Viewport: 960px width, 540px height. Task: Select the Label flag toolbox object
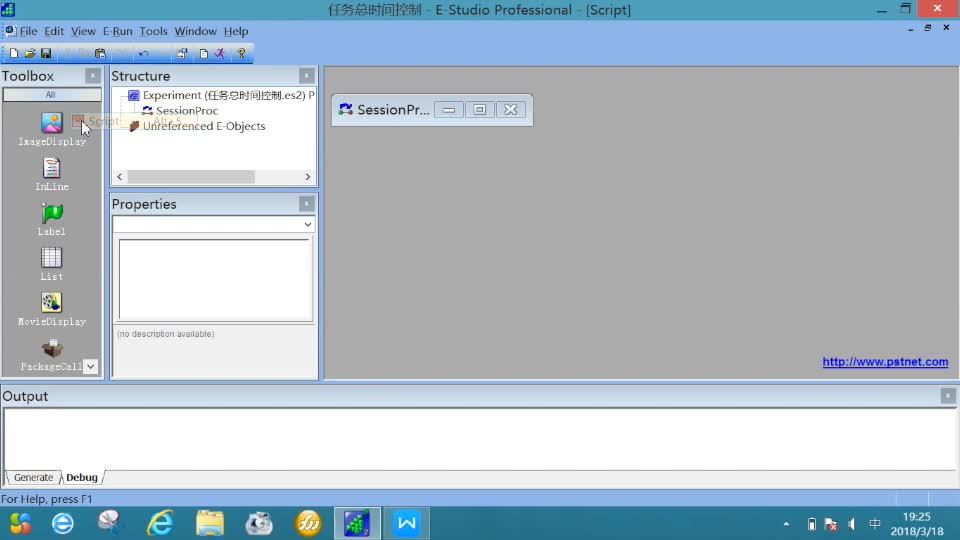51,219
